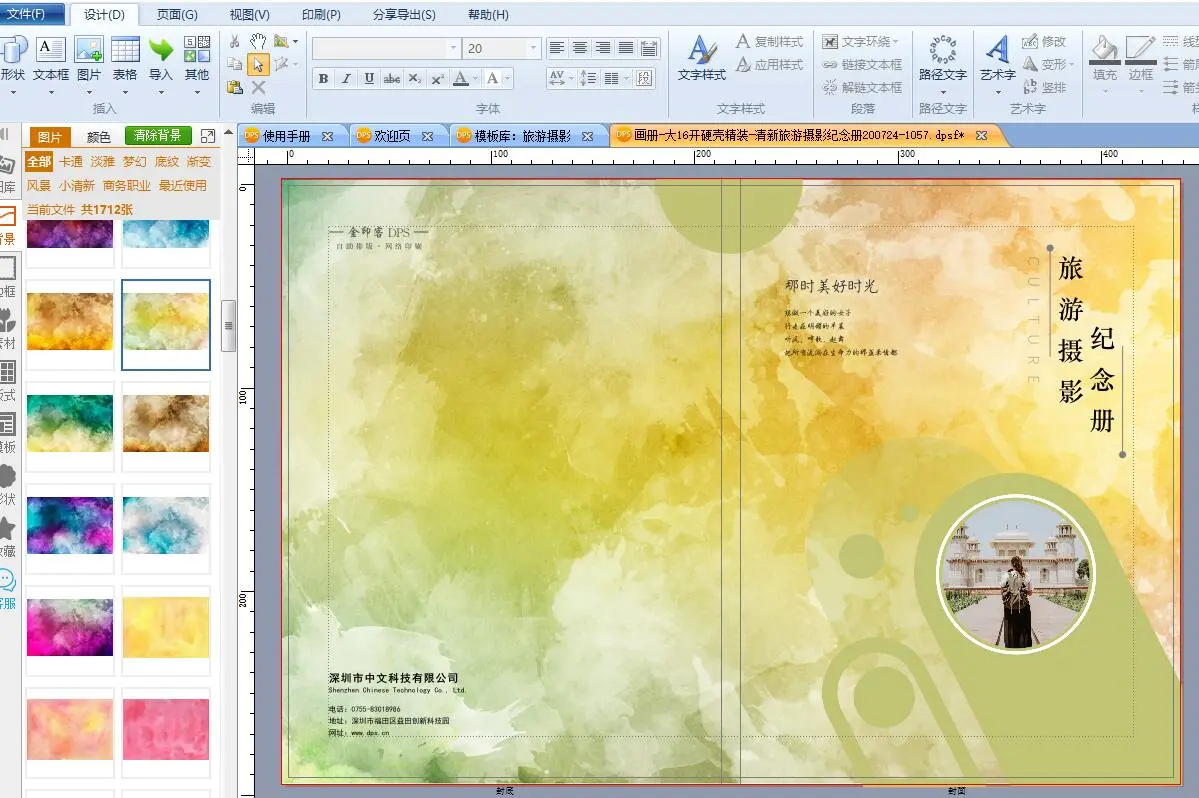
Task: Switch to the 页面(G) ribbon tab
Action: click(x=177, y=15)
